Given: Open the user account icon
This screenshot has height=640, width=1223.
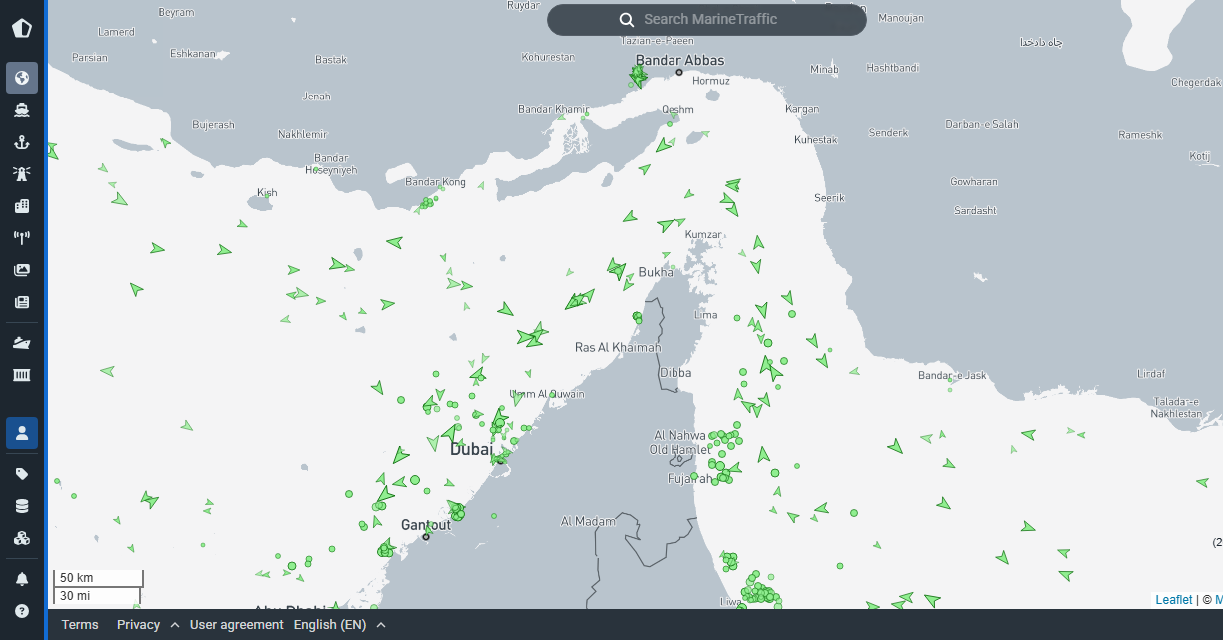Looking at the screenshot, I should tap(22, 433).
